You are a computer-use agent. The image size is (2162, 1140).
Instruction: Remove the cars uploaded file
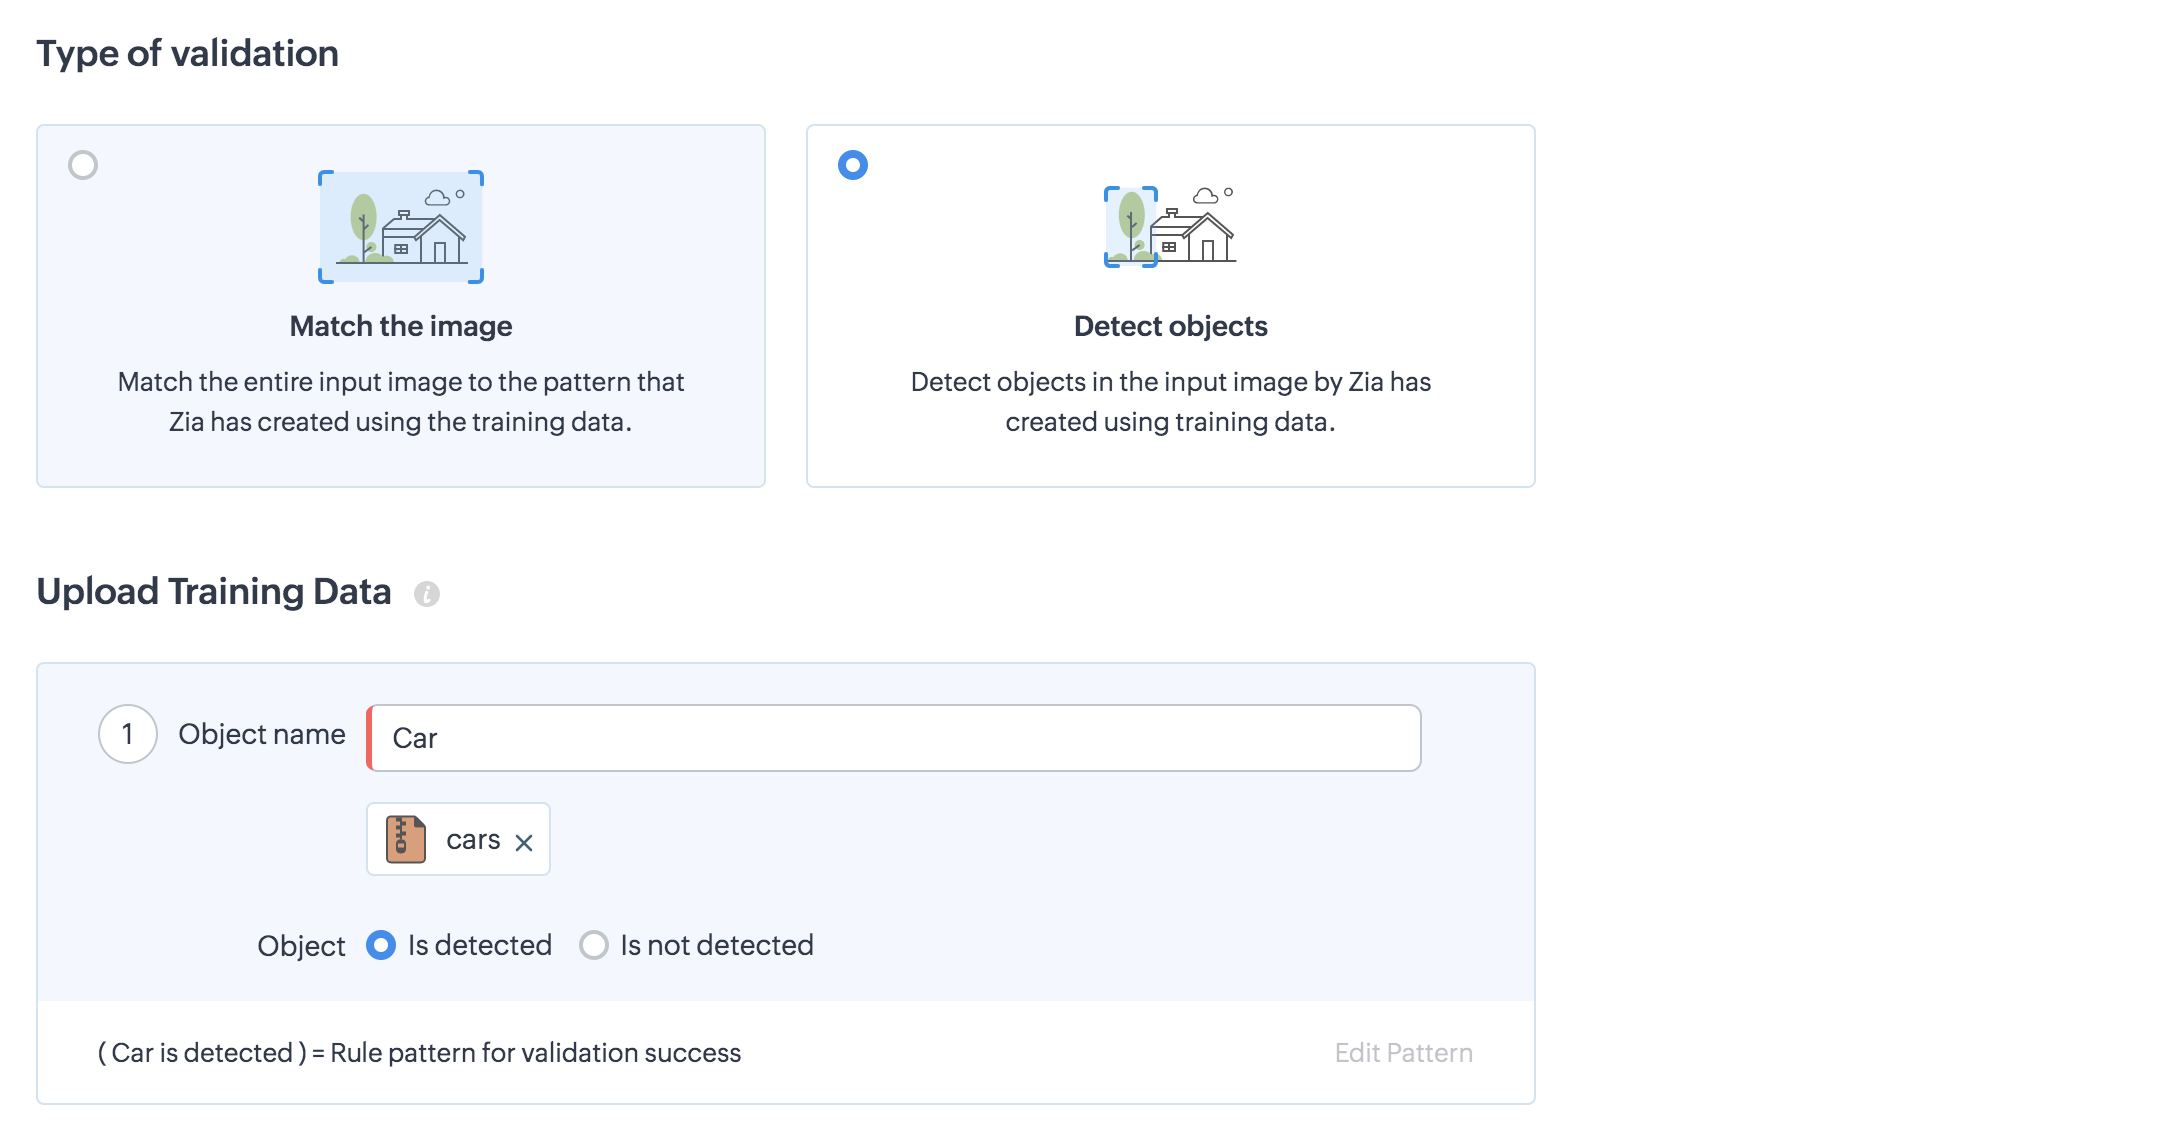pyautogui.click(x=524, y=843)
